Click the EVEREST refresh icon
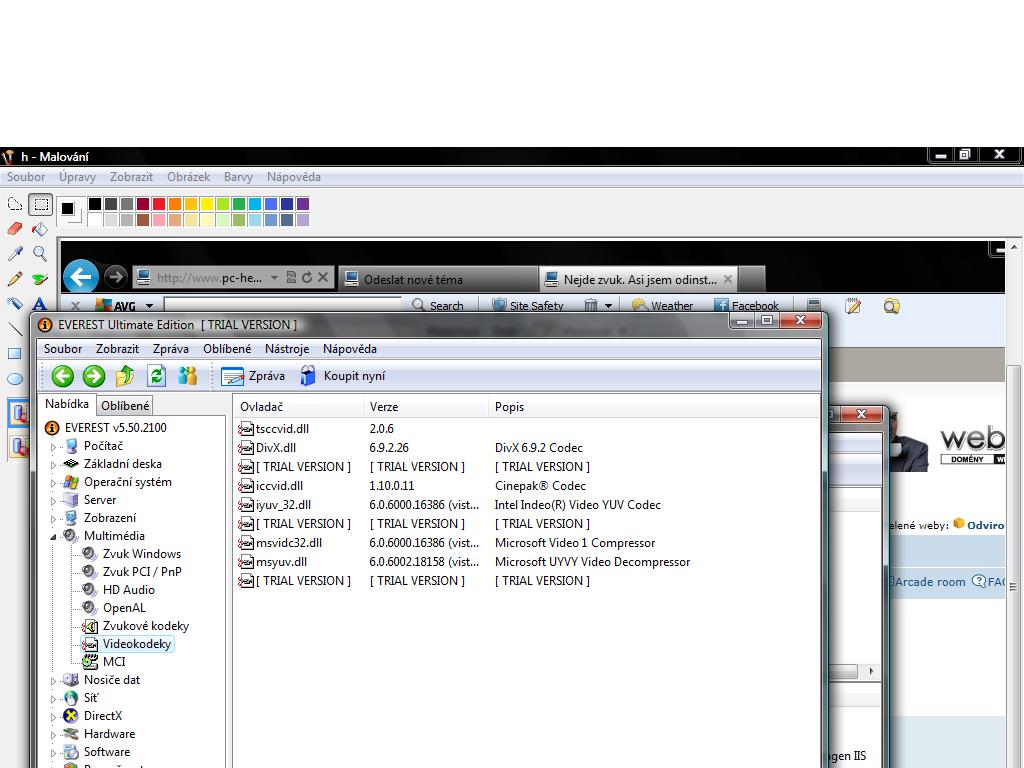Image resolution: width=1024 pixels, height=768 pixels. (156, 376)
